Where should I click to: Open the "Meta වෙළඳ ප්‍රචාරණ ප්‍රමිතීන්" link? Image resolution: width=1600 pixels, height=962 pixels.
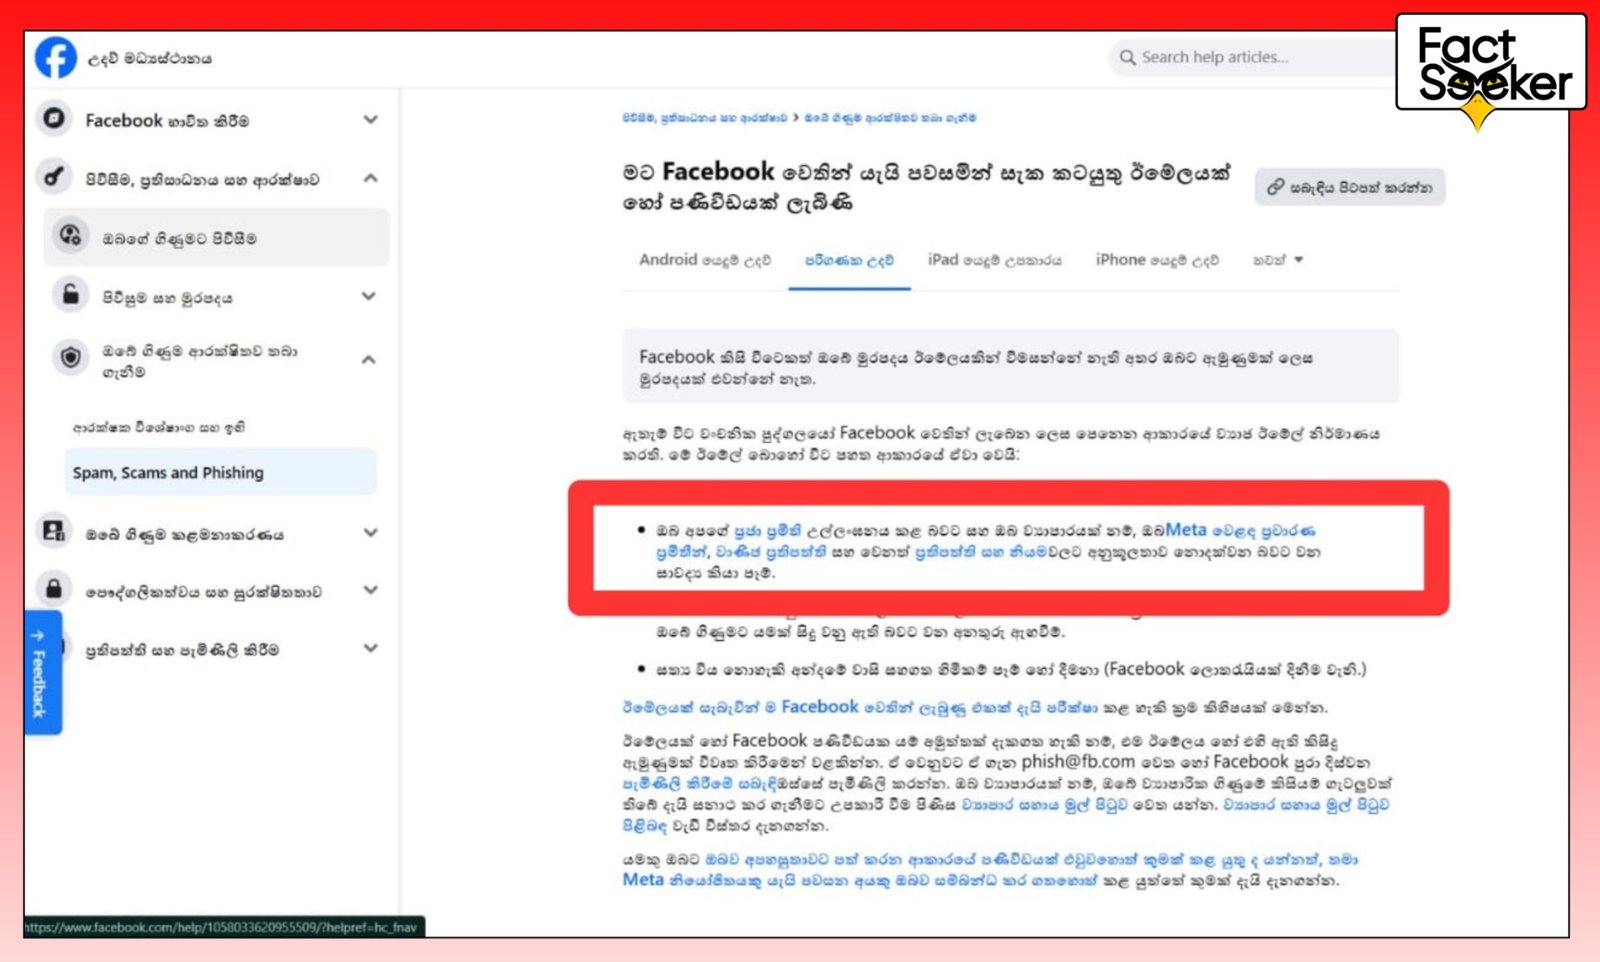pyautogui.click(x=985, y=540)
